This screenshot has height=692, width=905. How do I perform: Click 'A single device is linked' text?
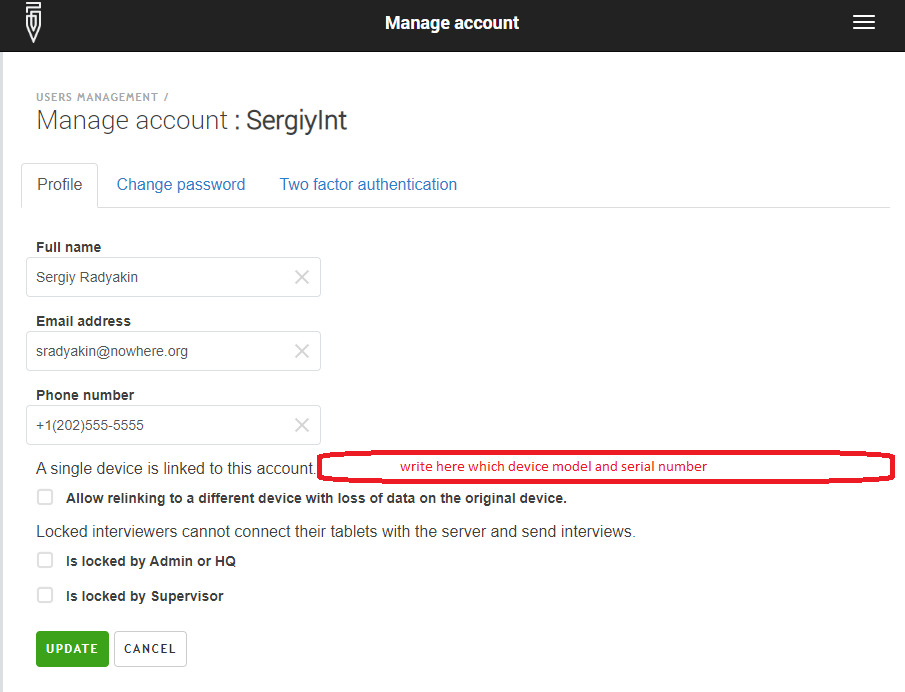[176, 468]
